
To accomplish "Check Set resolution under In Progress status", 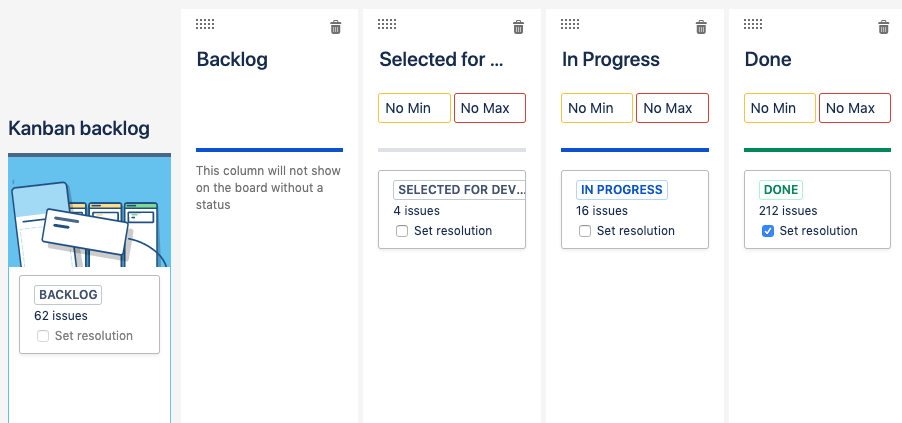I will (585, 231).
